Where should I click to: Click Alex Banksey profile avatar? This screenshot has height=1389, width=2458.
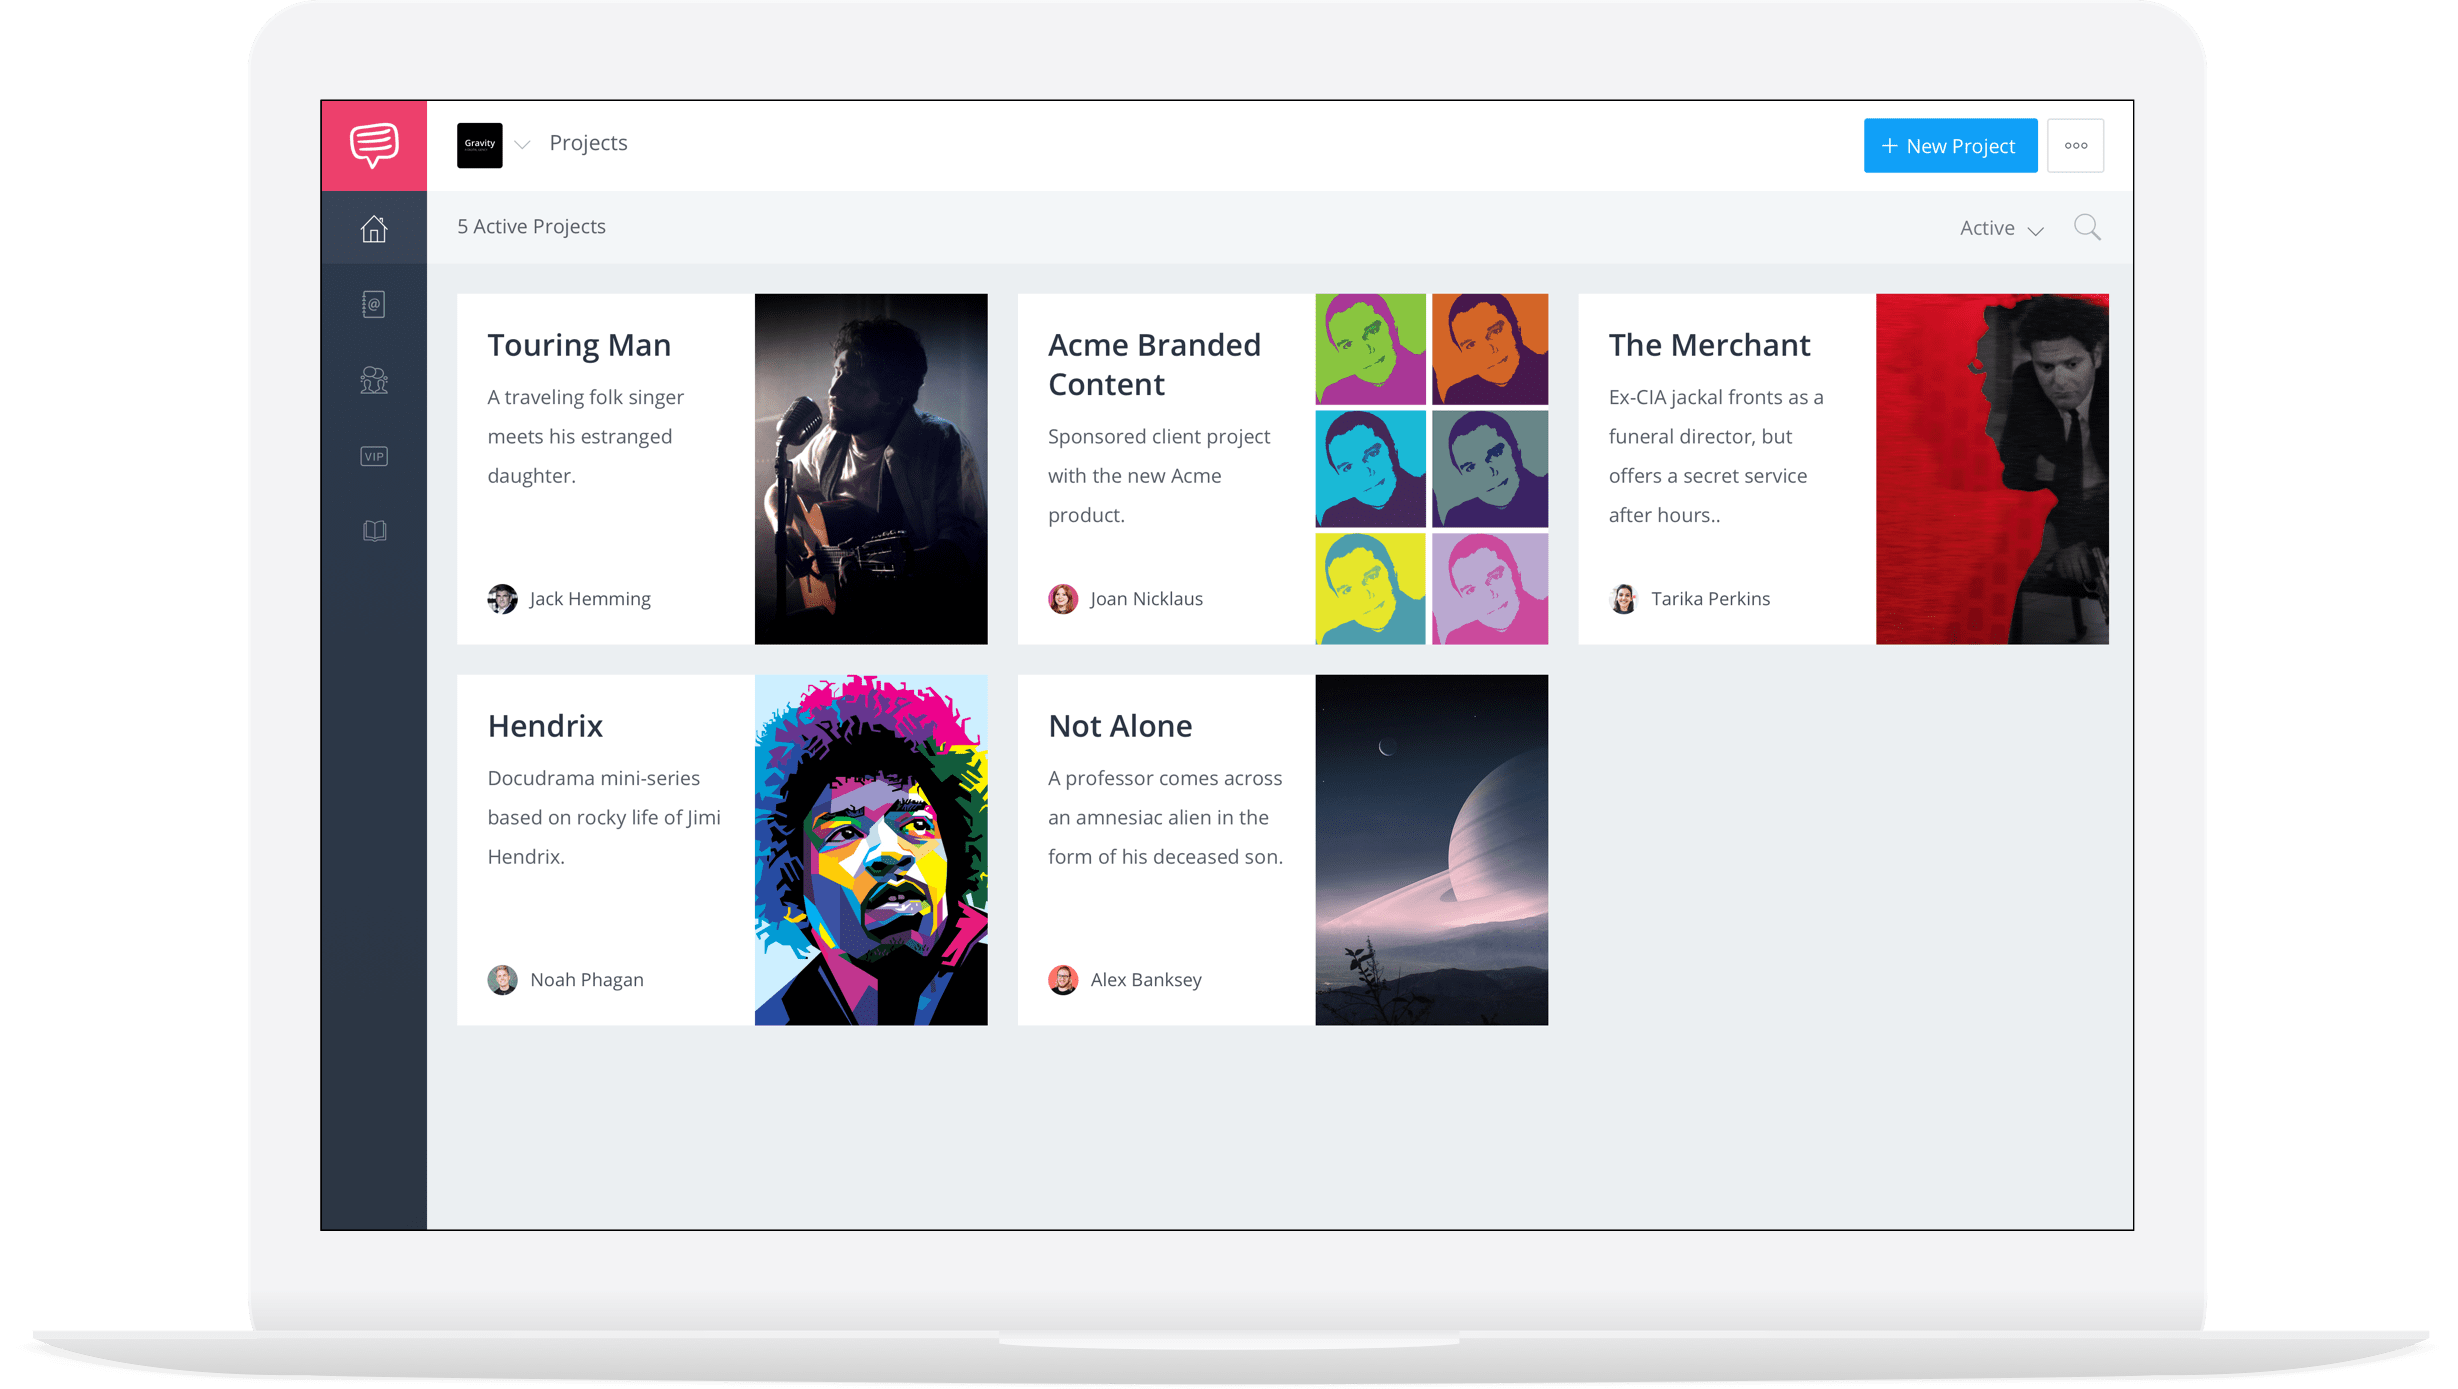click(1064, 979)
